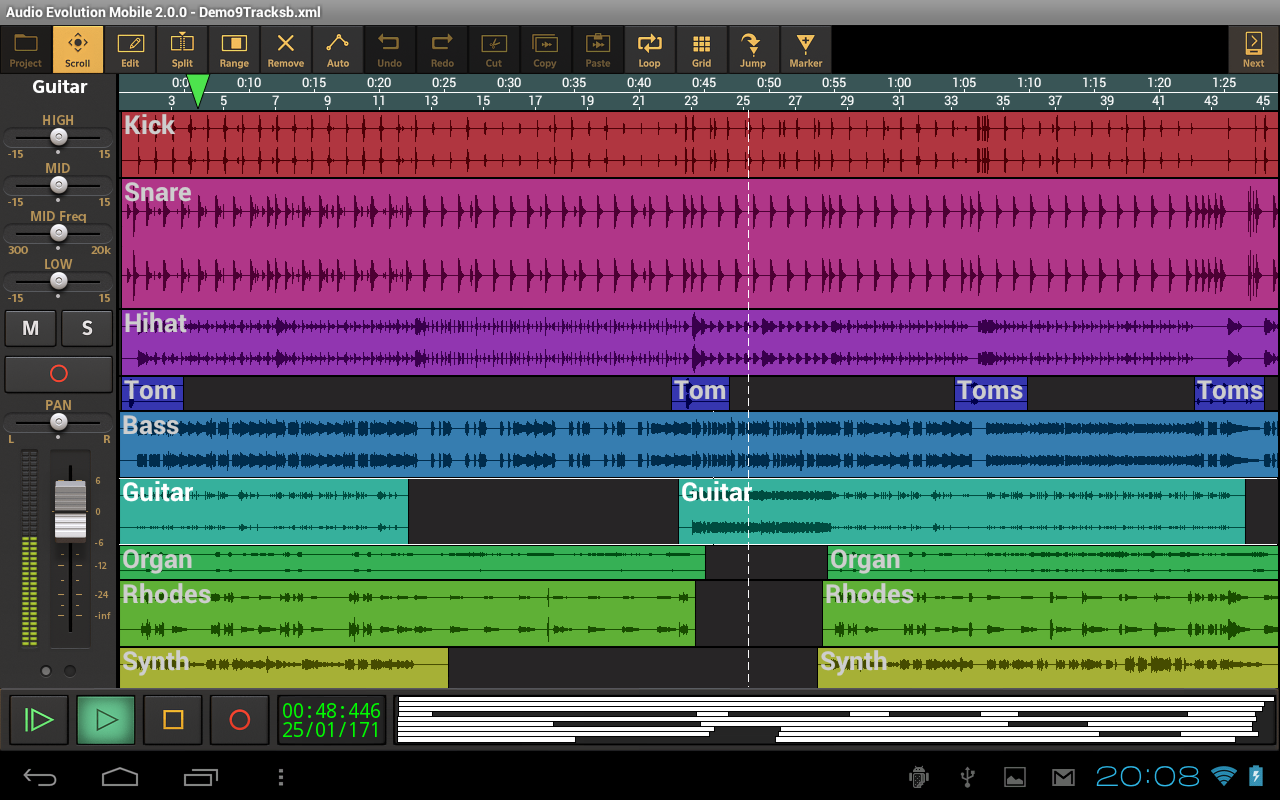Viewport: 1280px width, 800px height.
Task: Tap the Android Home button
Action: click(120, 777)
